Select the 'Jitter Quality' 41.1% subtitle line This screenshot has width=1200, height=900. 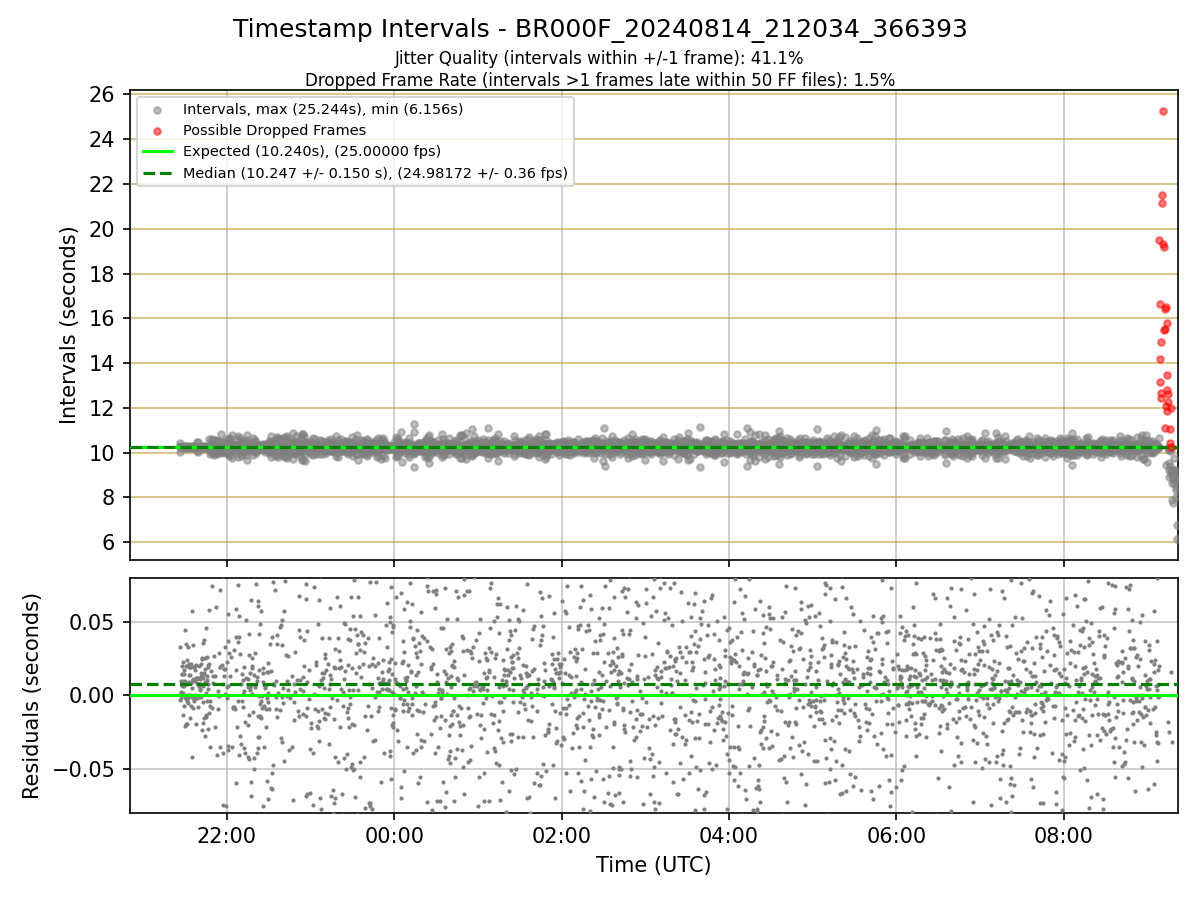click(599, 59)
